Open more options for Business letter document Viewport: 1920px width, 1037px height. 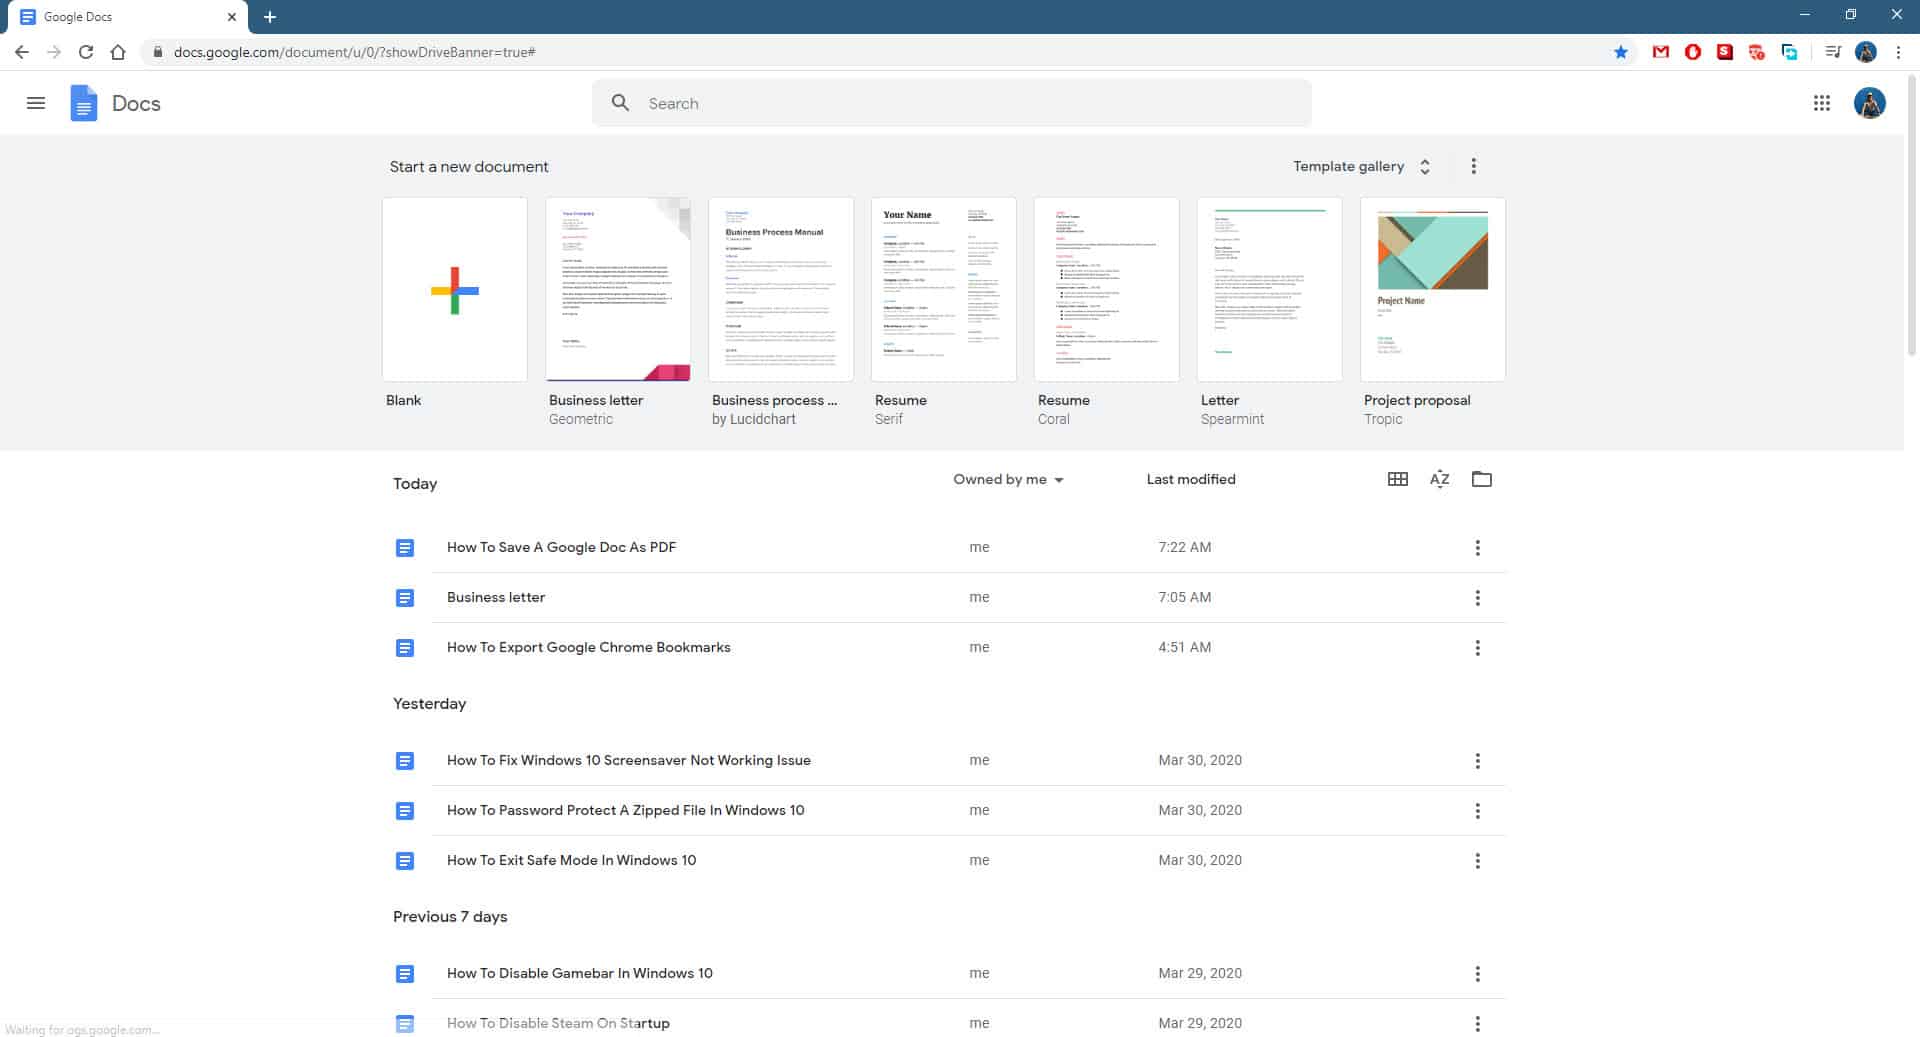coord(1477,598)
